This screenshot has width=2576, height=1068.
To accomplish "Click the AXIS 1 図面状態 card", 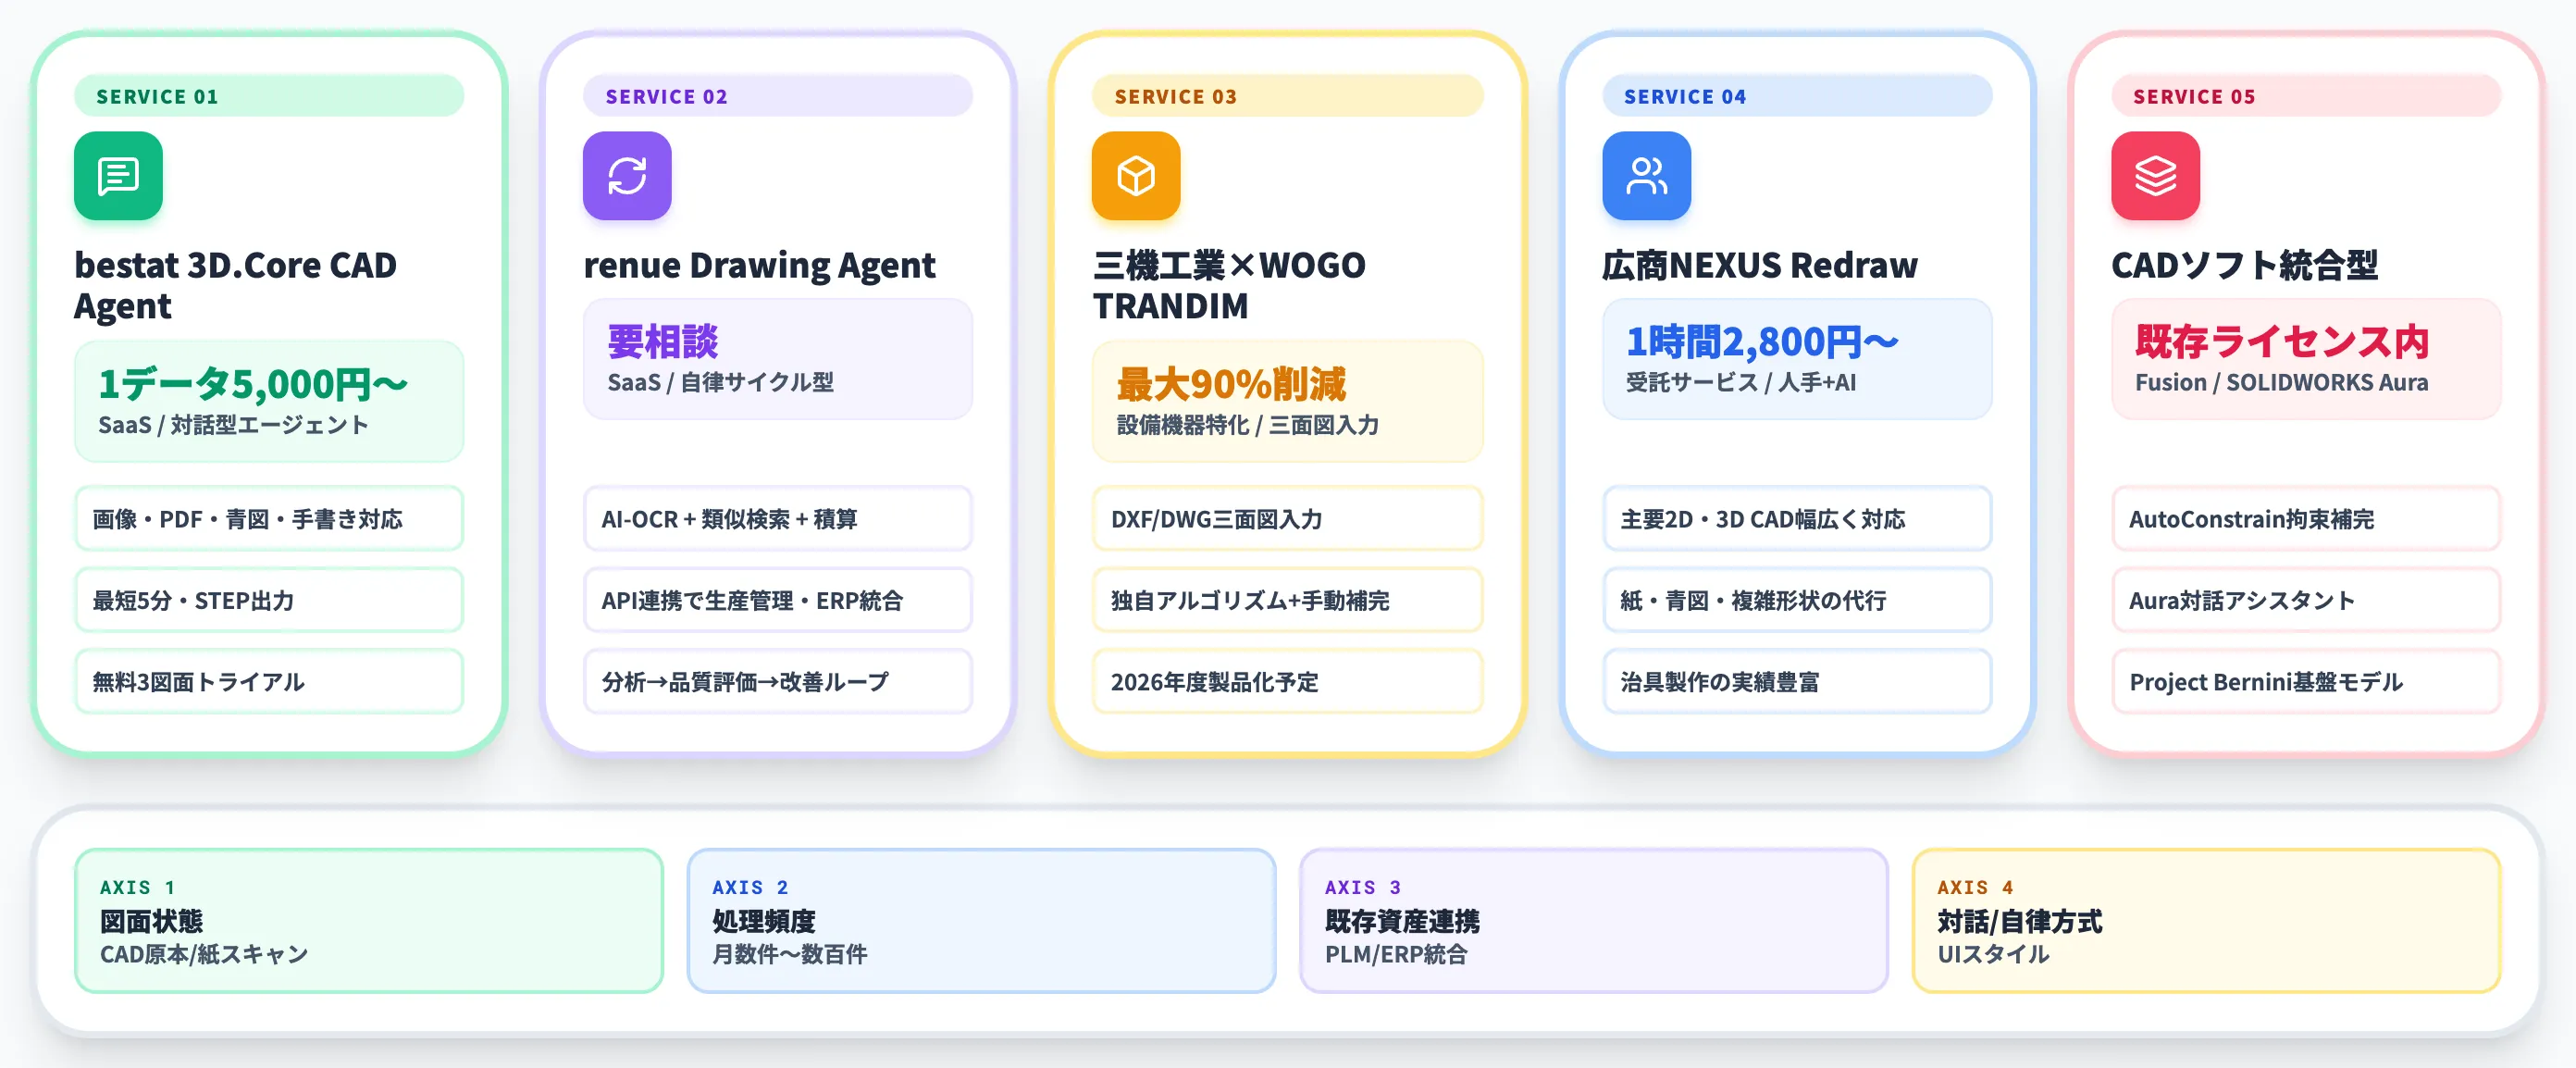I will pos(369,921).
